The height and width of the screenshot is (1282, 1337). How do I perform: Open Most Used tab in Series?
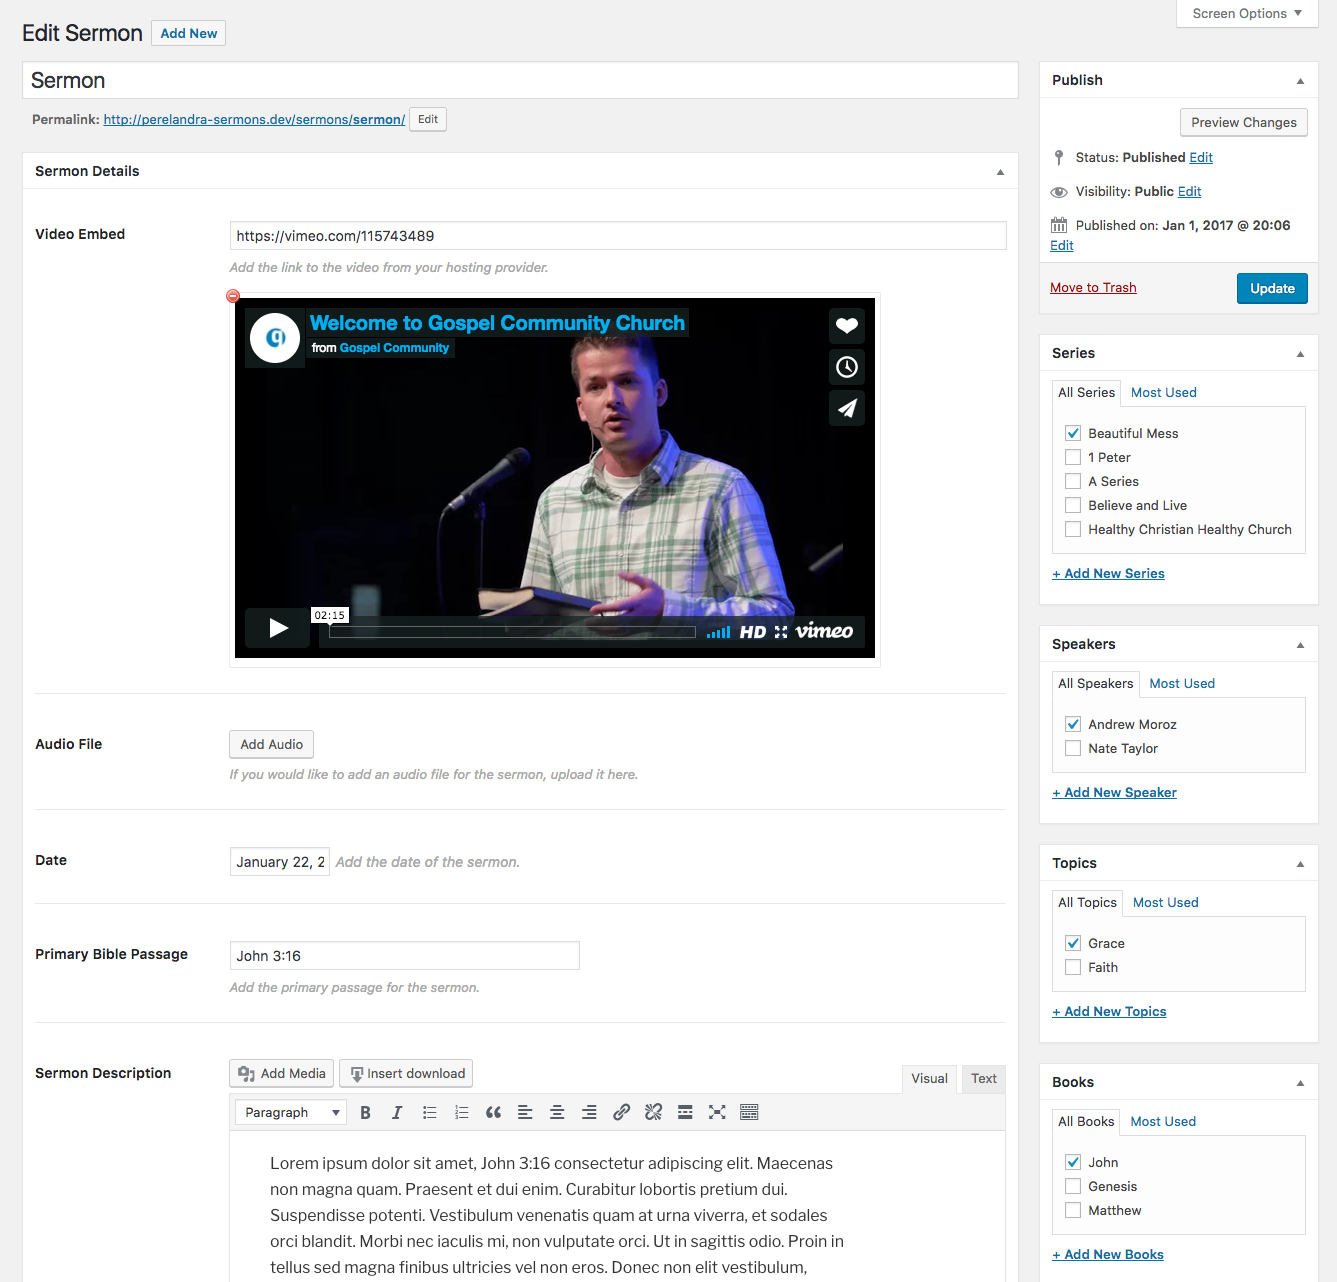coord(1163,392)
